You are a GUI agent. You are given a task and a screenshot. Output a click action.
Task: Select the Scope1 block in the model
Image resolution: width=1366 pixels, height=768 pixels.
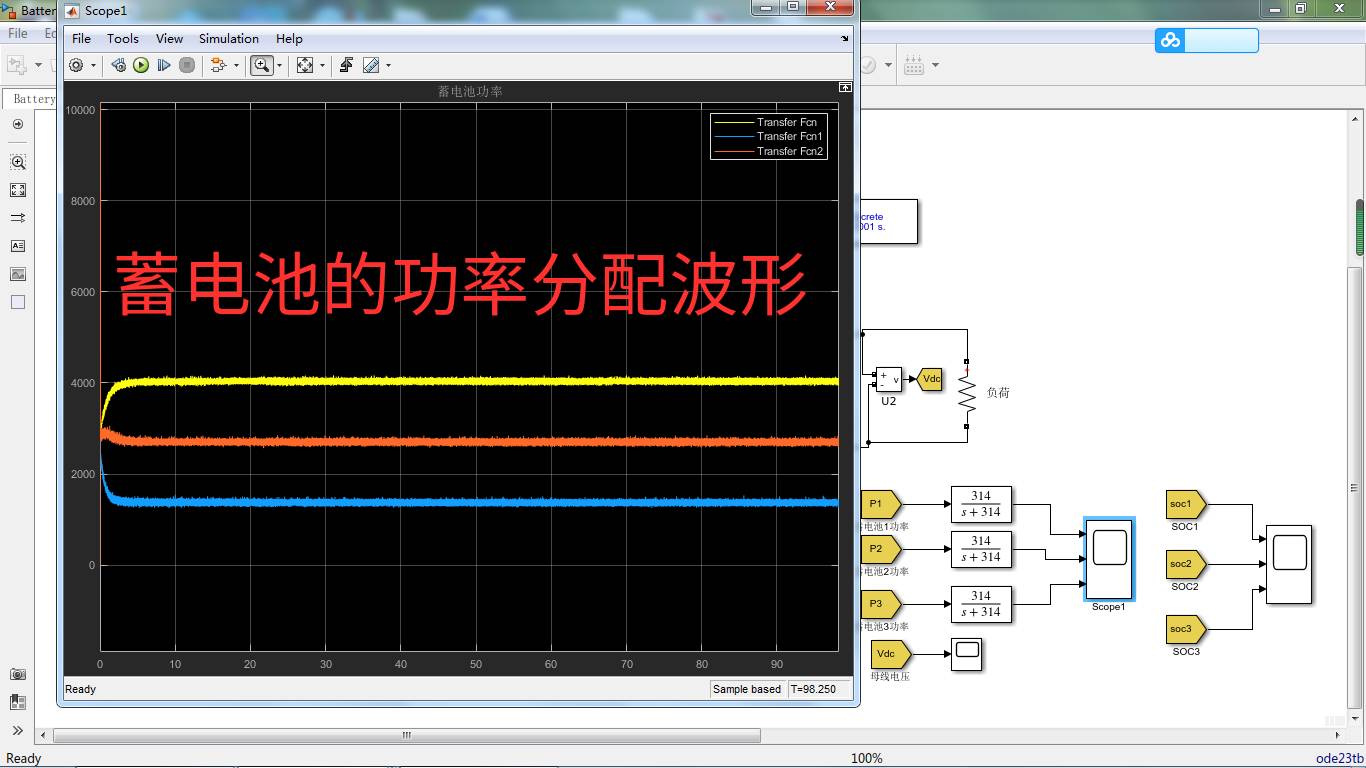click(x=1109, y=559)
